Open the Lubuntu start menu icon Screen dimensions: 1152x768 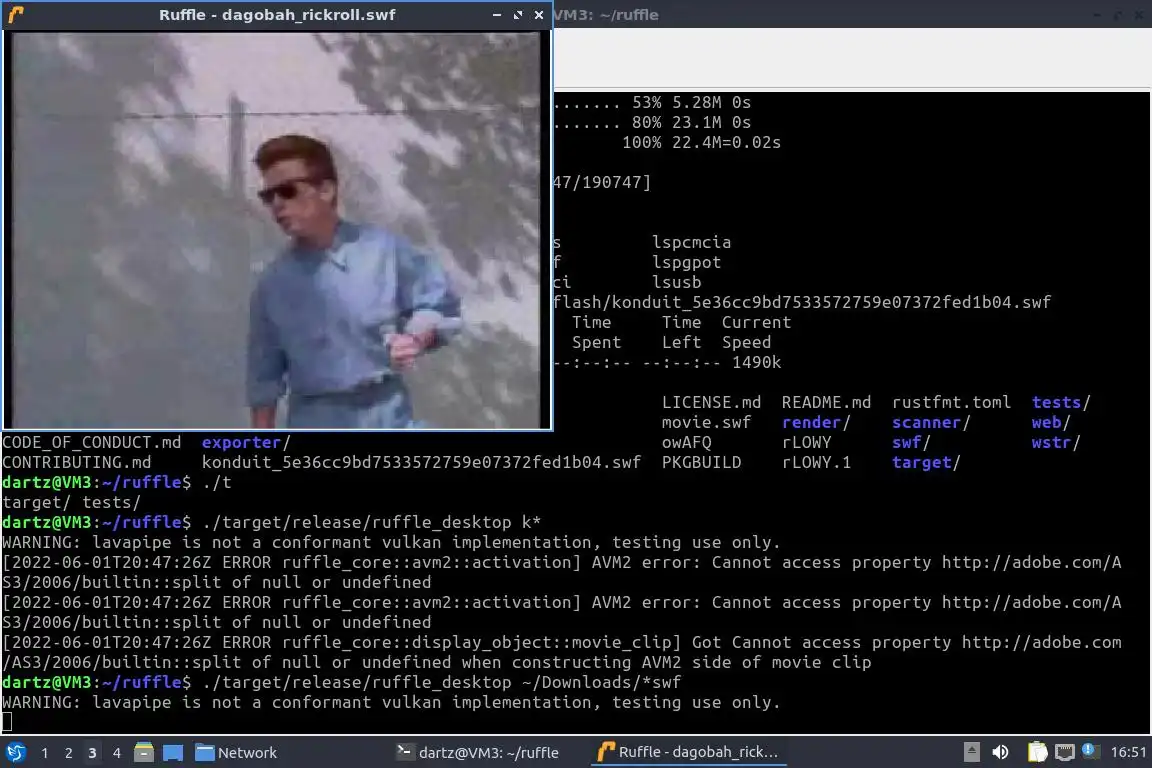click(15, 753)
